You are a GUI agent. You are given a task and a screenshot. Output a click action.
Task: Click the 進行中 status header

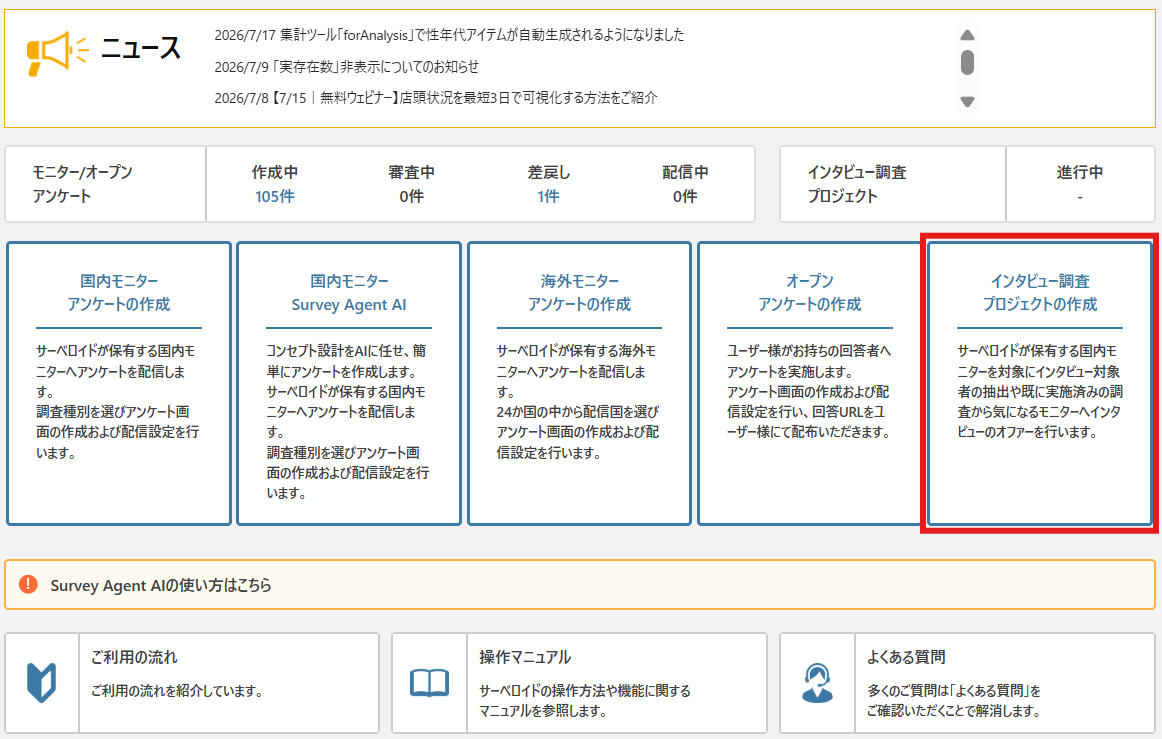click(x=1080, y=172)
